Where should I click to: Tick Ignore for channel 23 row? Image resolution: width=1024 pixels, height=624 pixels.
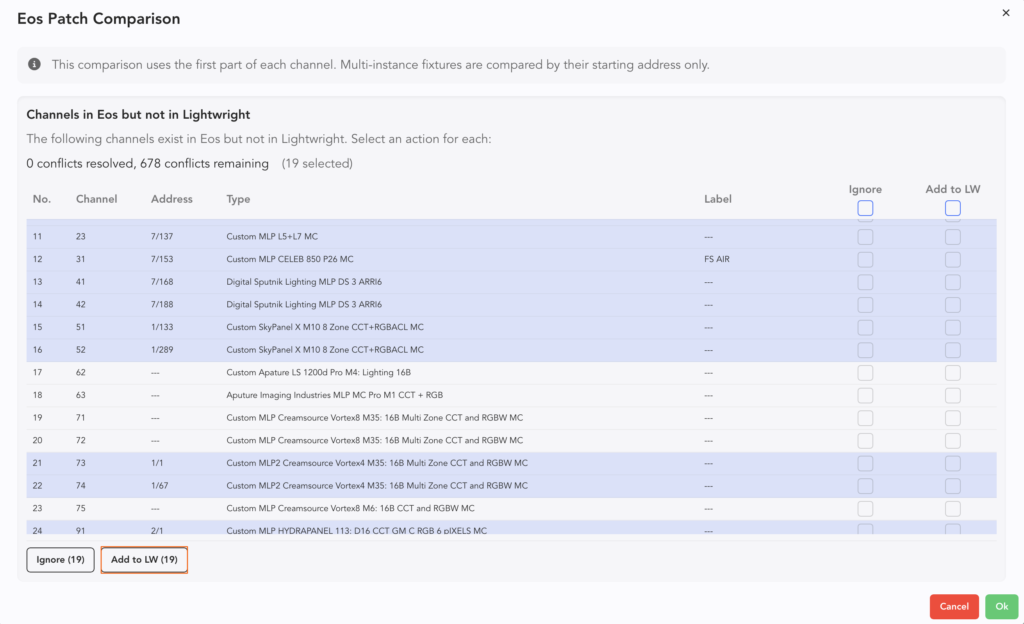pos(865,237)
